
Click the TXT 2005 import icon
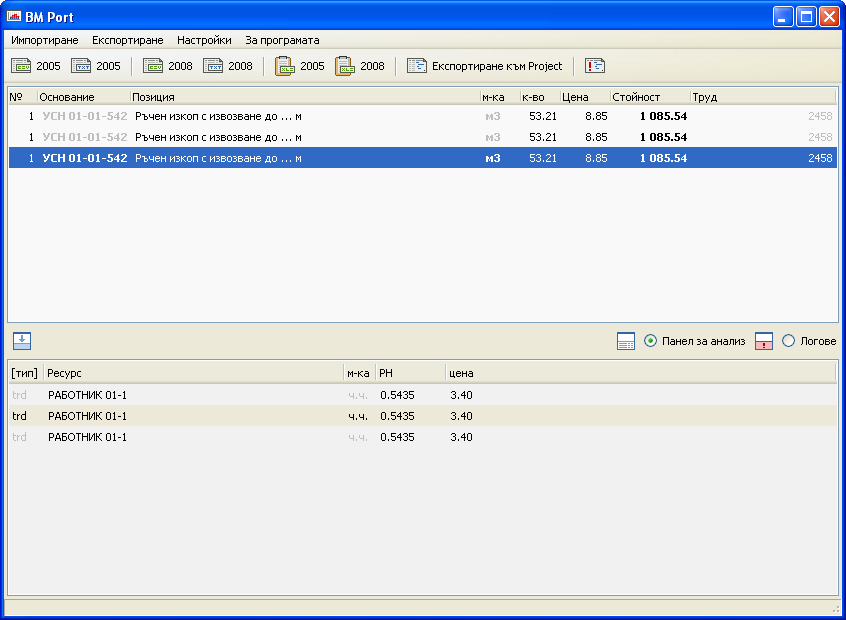coord(82,66)
